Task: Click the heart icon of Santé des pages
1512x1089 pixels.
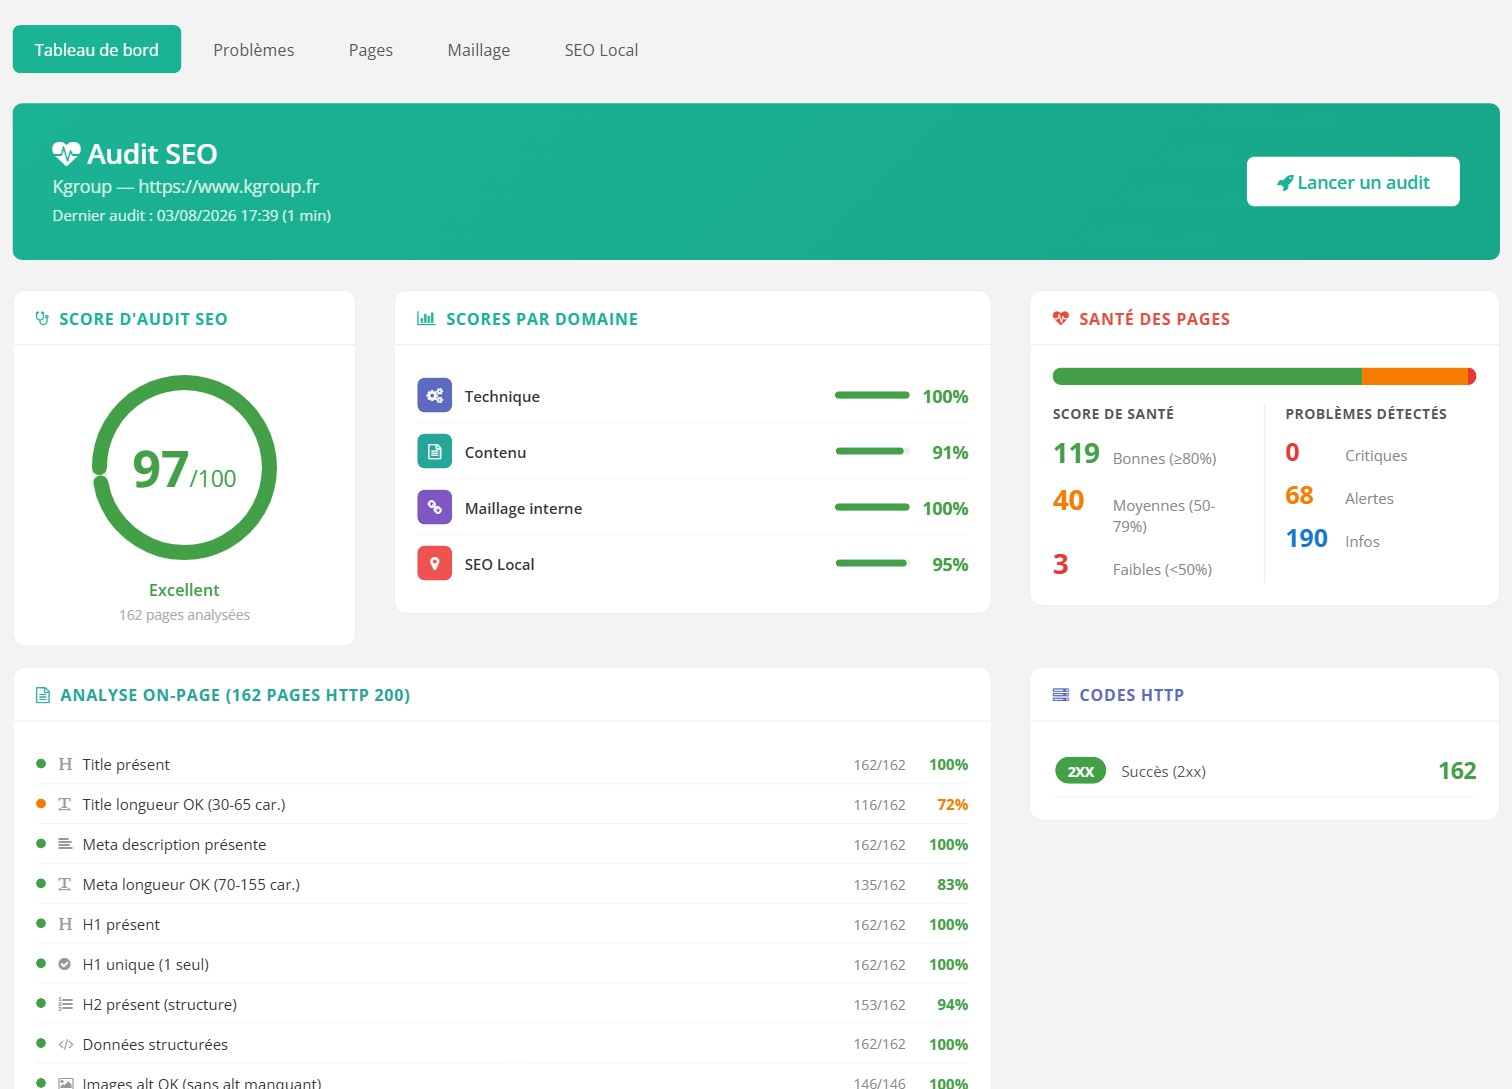Action: point(1061,318)
